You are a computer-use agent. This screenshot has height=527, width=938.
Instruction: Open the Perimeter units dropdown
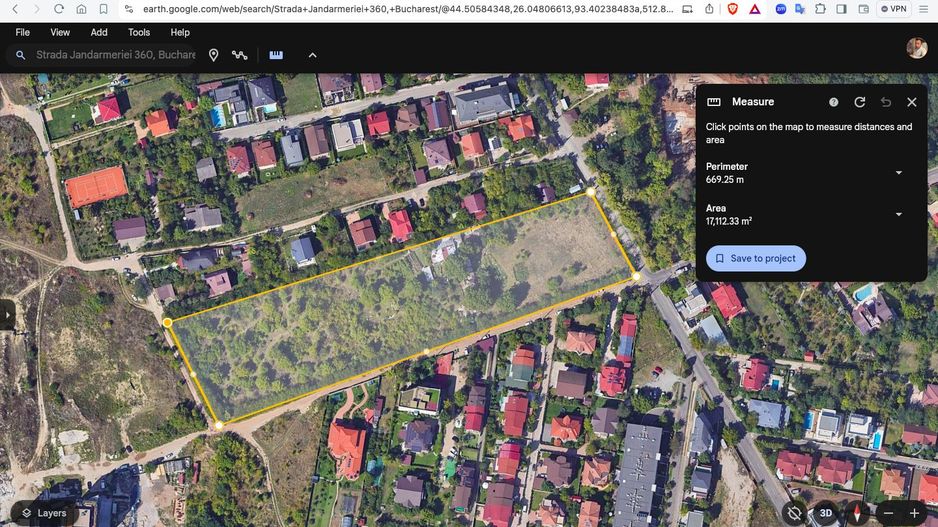[x=898, y=173]
